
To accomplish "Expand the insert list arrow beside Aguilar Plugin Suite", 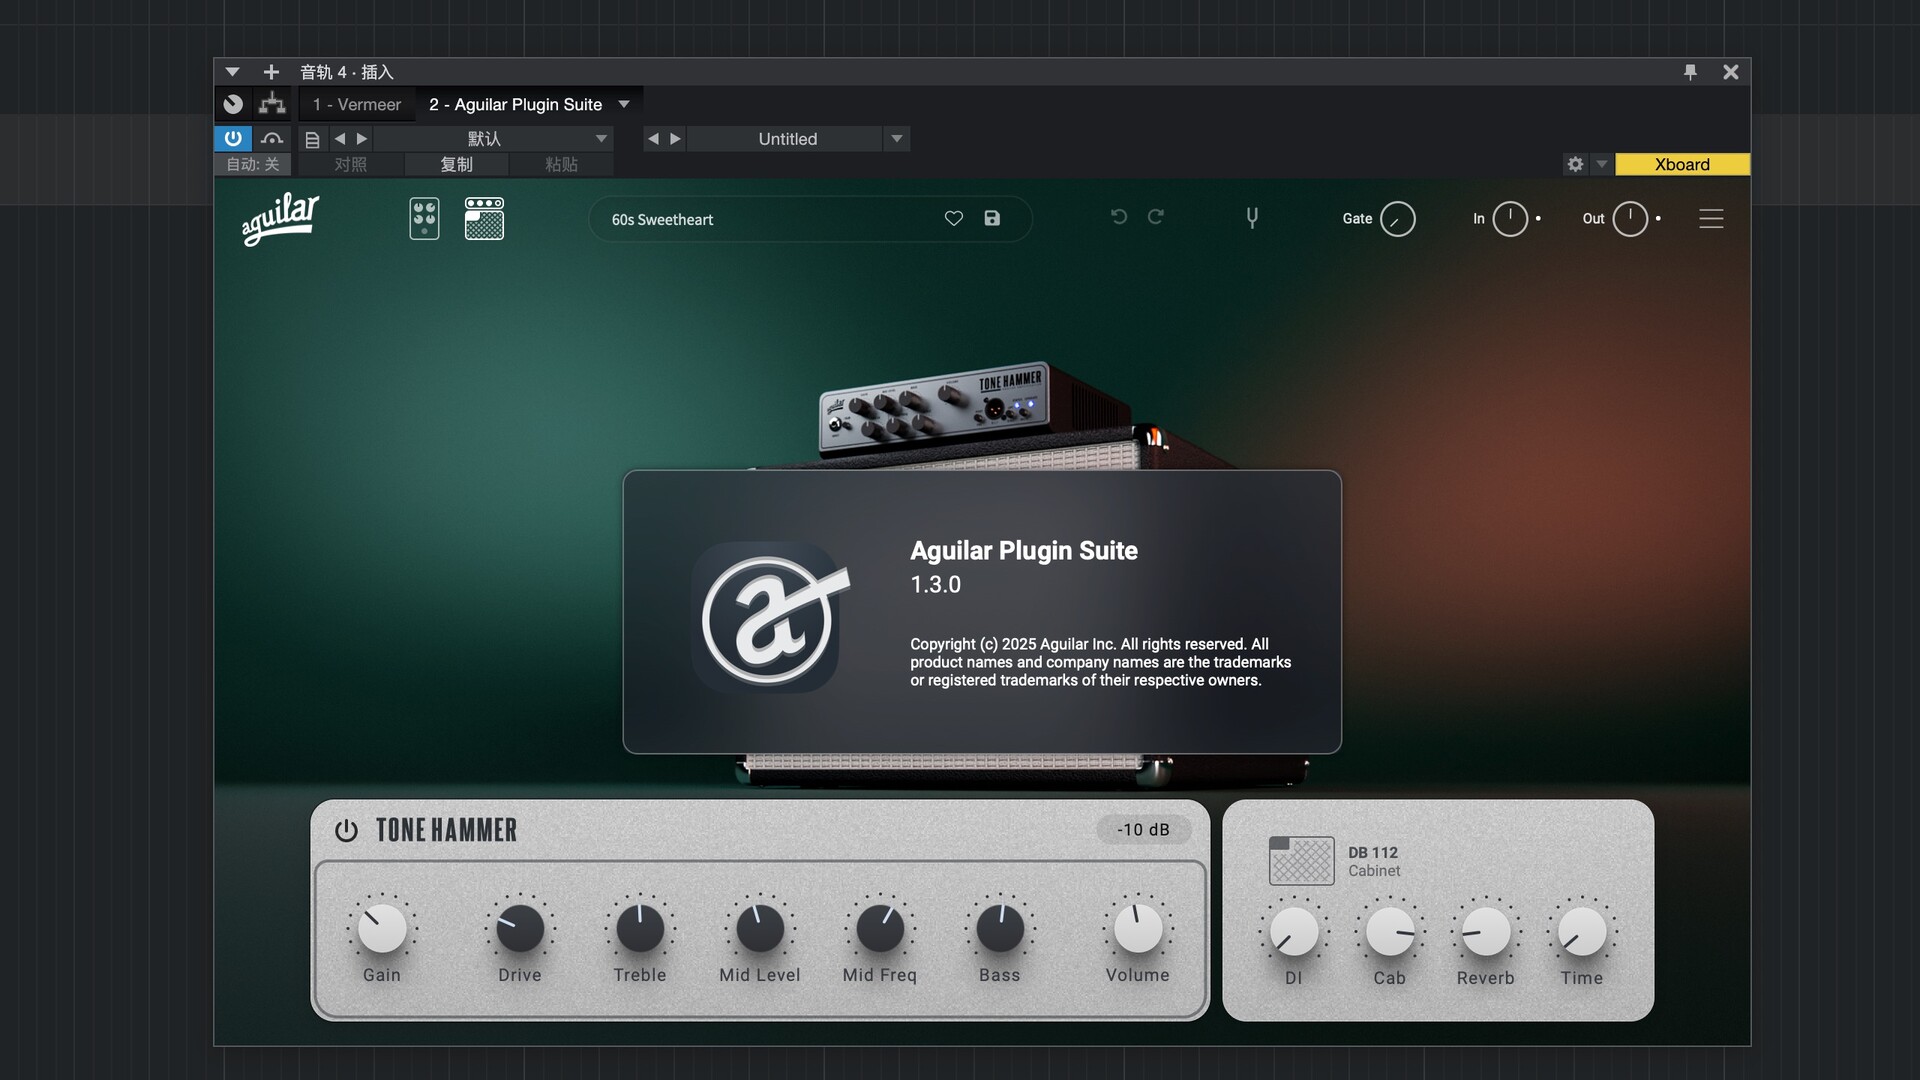I will [624, 105].
